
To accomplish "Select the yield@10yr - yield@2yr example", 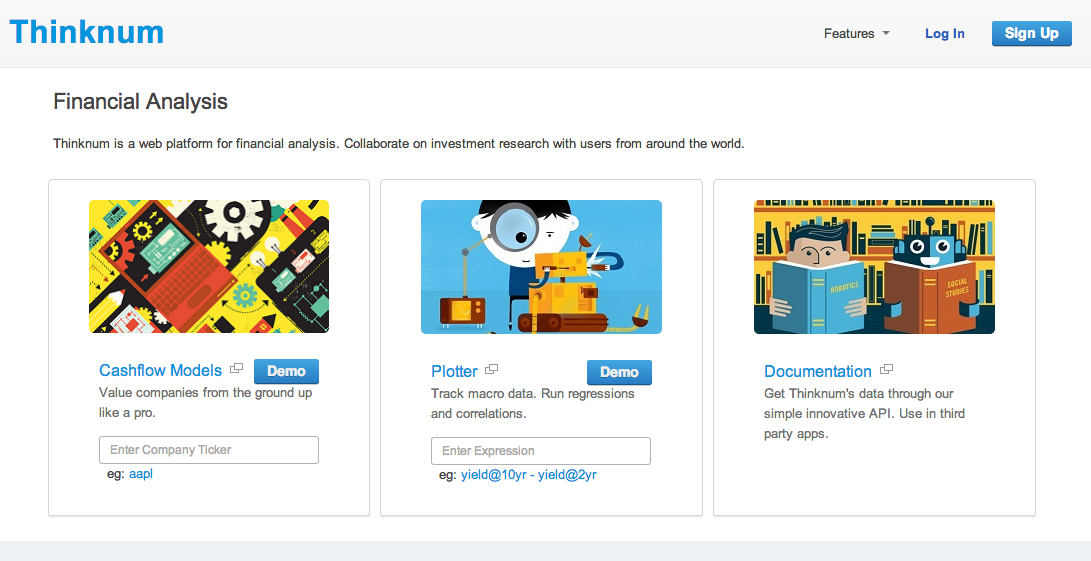I will click(528, 475).
